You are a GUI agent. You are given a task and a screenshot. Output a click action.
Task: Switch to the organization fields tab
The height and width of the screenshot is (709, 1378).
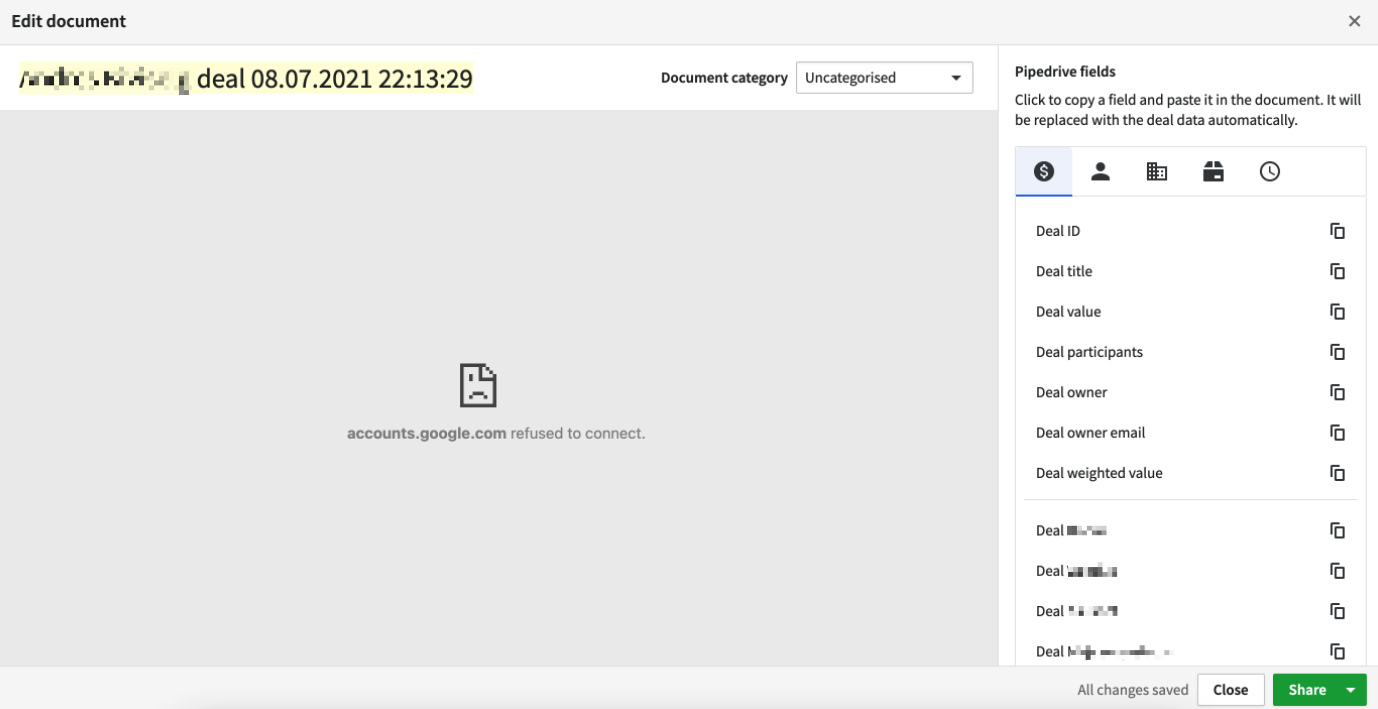coord(1157,170)
